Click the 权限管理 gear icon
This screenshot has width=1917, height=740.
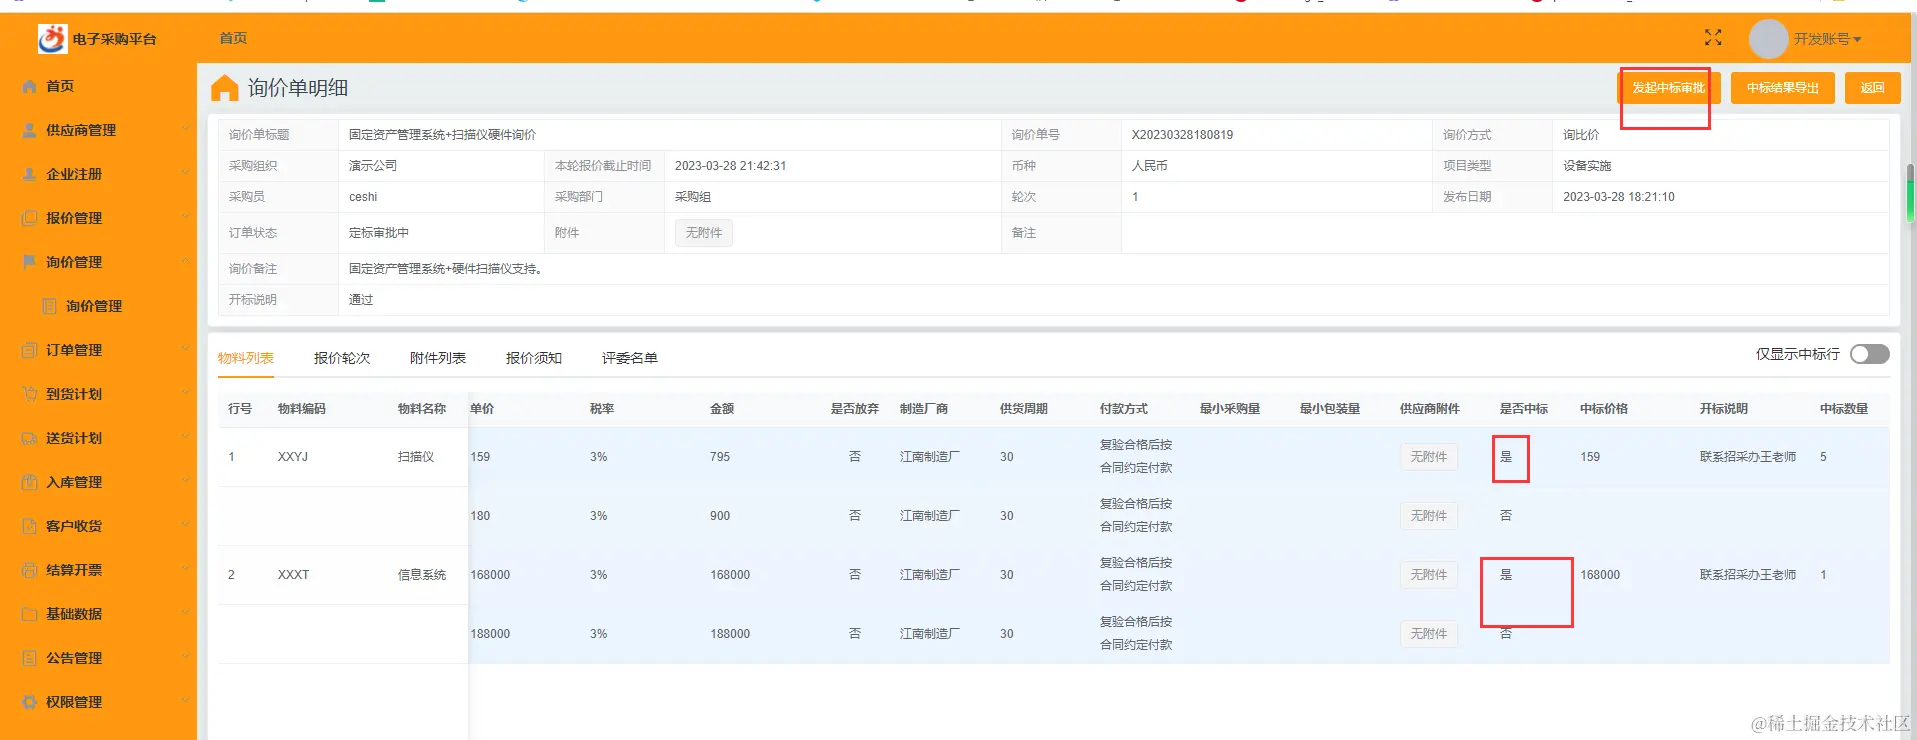point(30,702)
